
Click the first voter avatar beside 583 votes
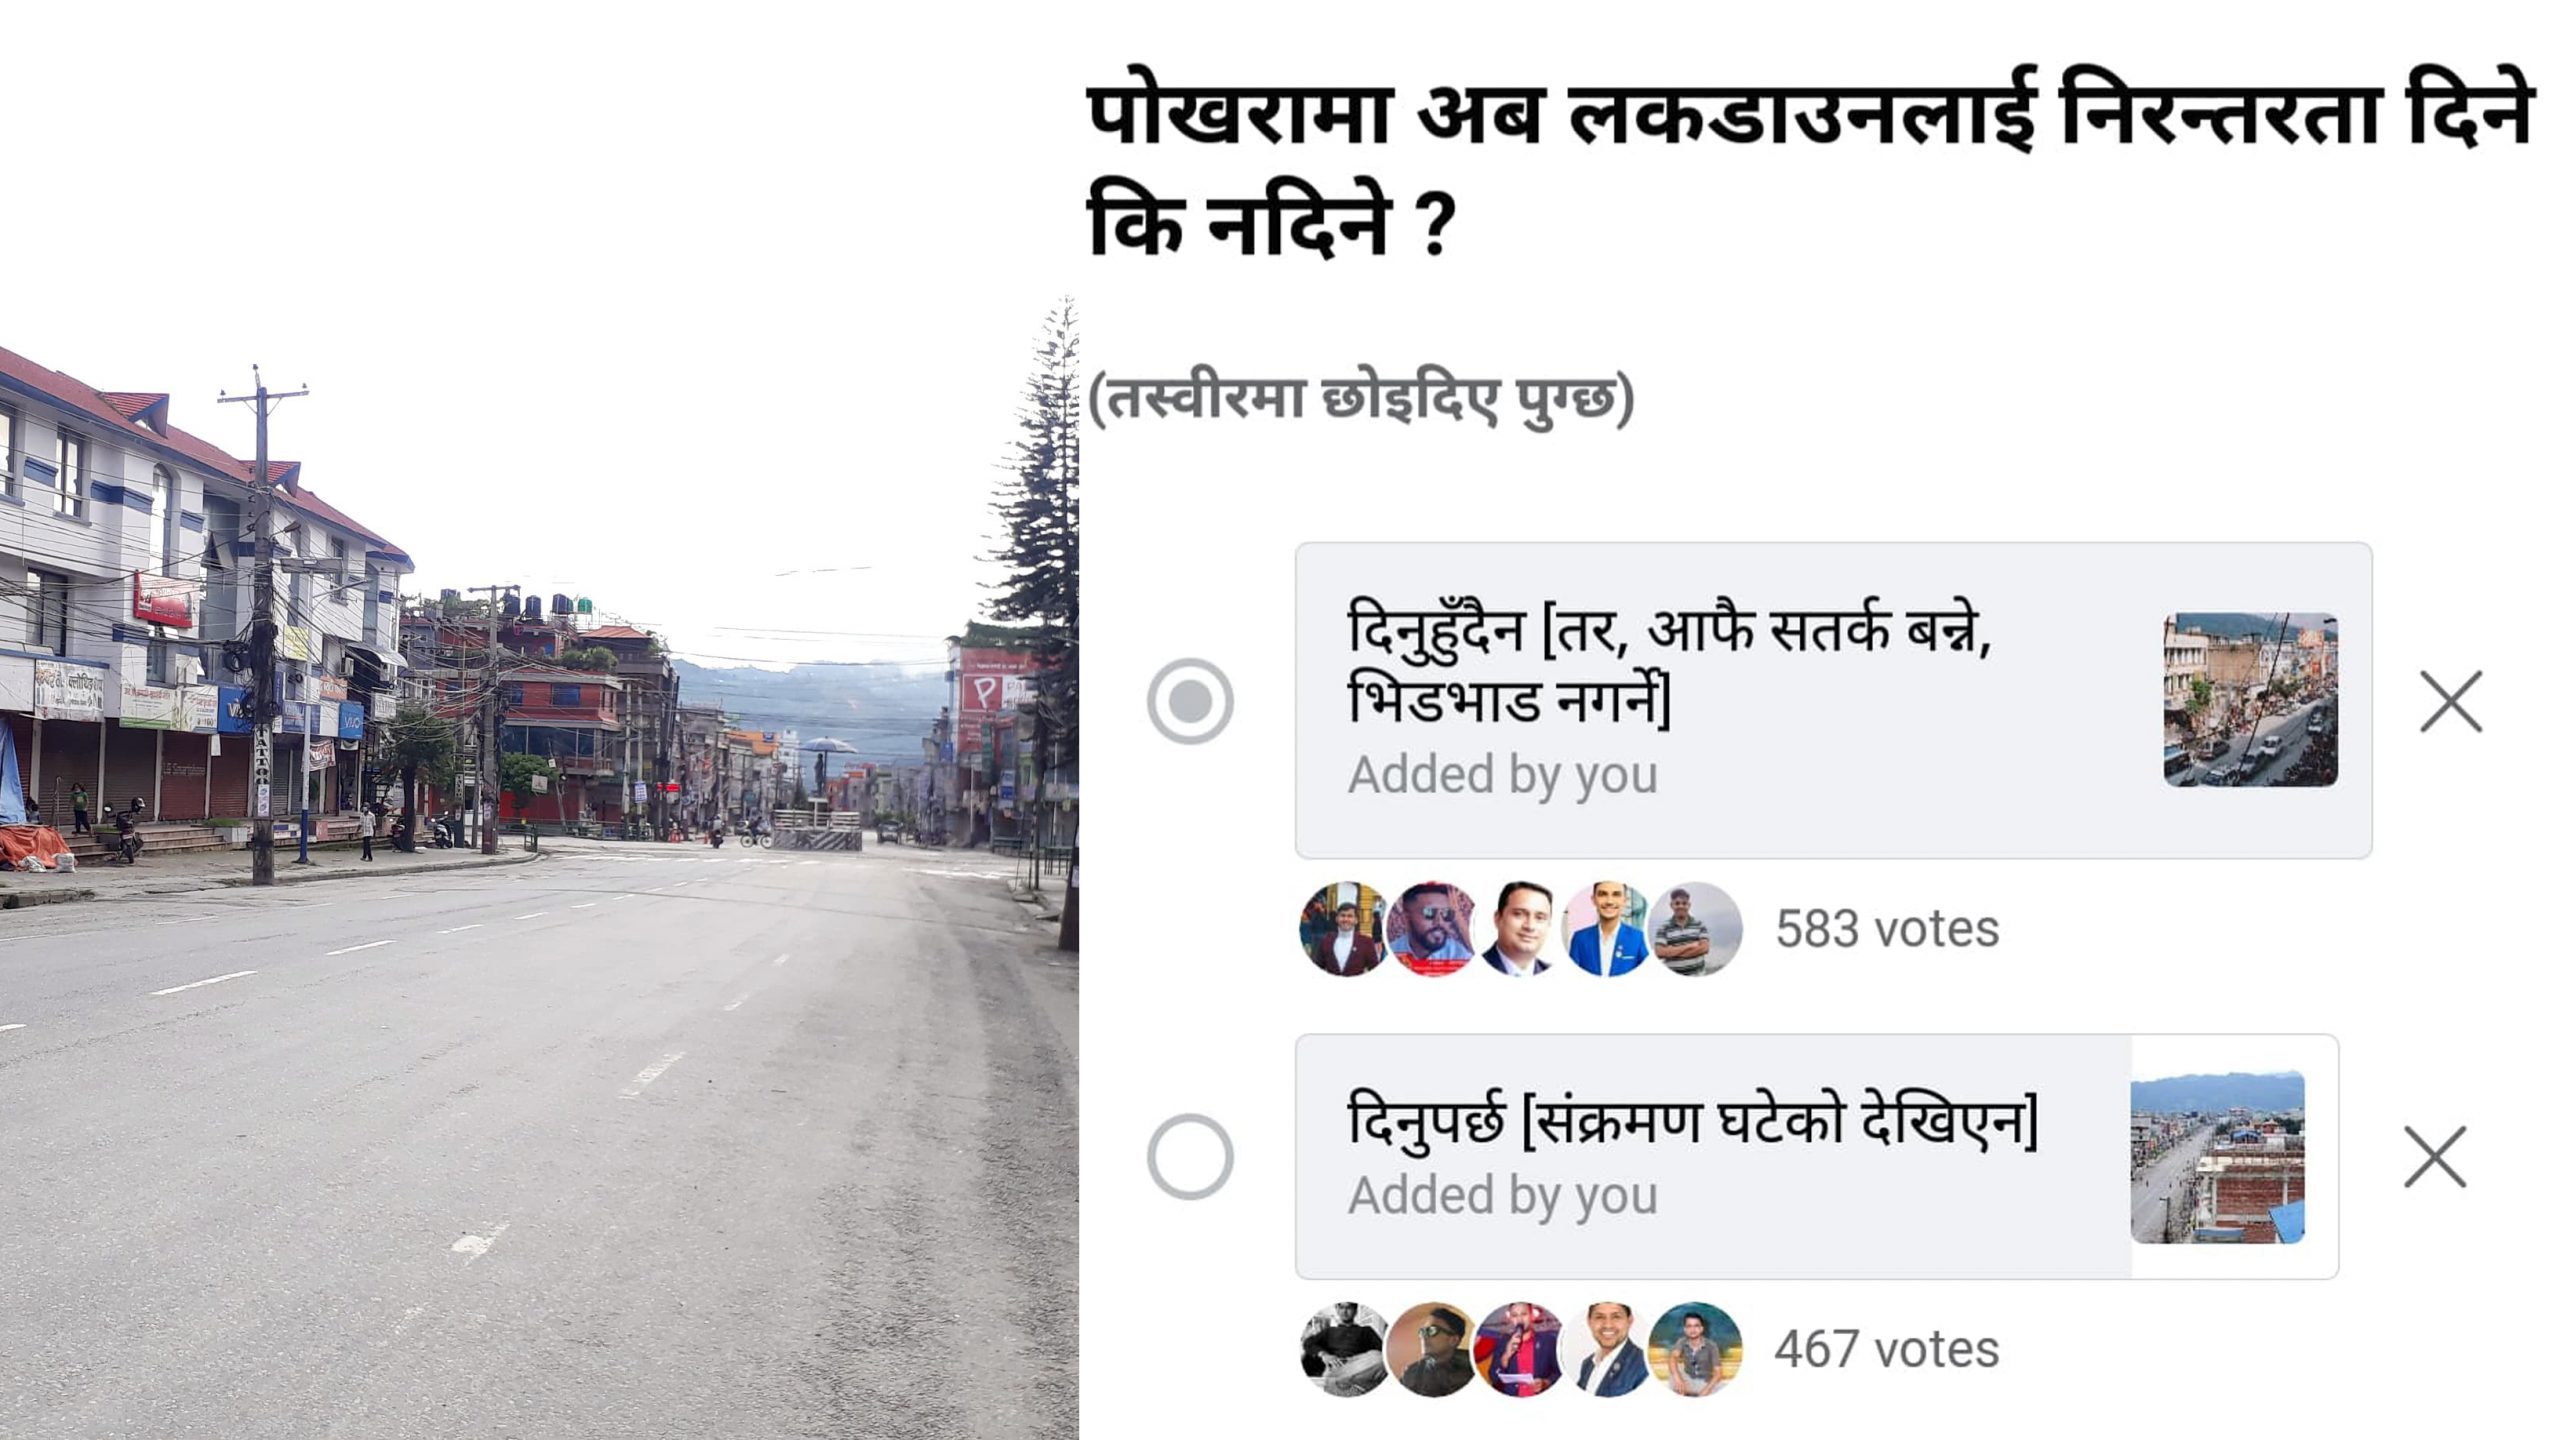(x=1345, y=929)
